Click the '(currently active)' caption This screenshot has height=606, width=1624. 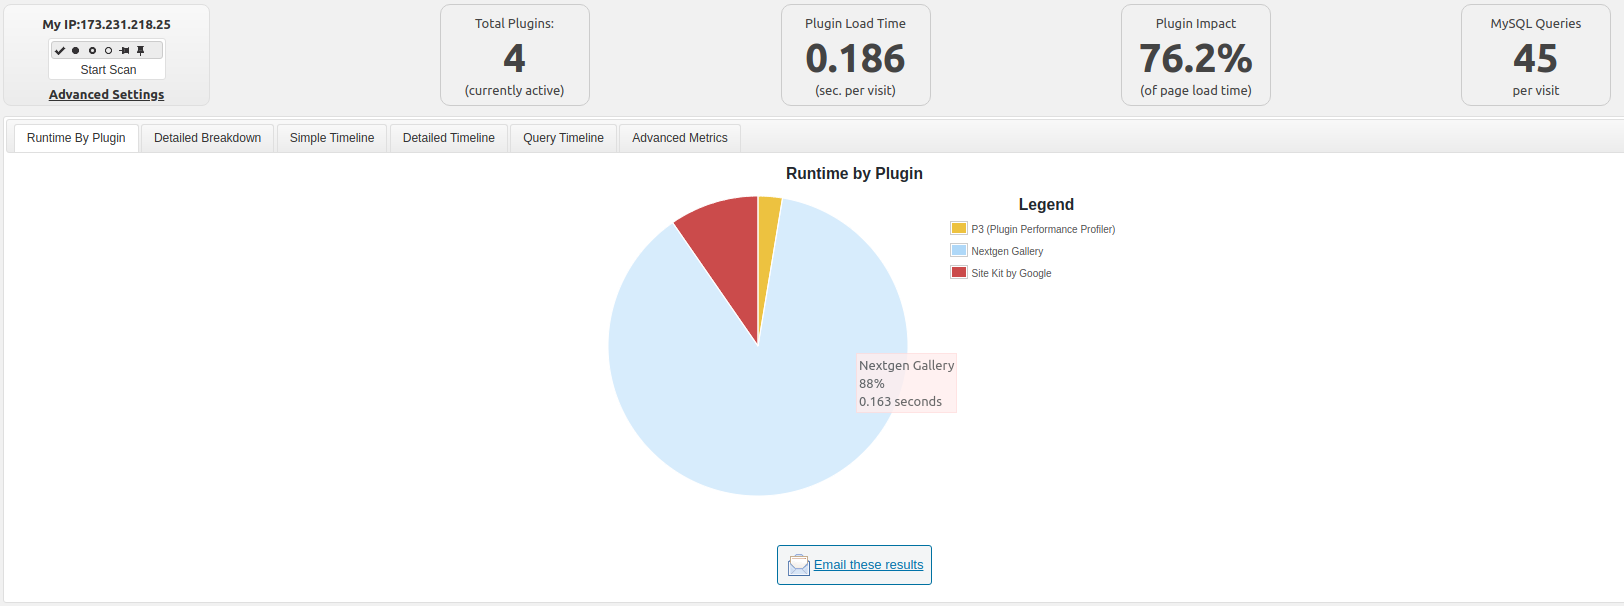coord(514,90)
